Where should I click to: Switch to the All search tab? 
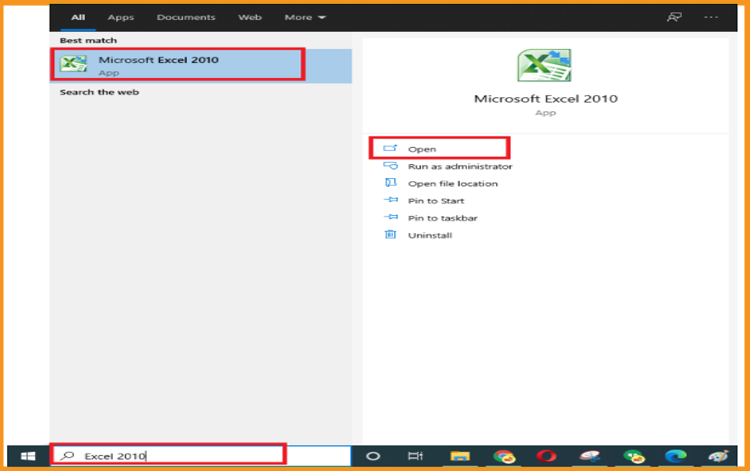click(x=78, y=17)
